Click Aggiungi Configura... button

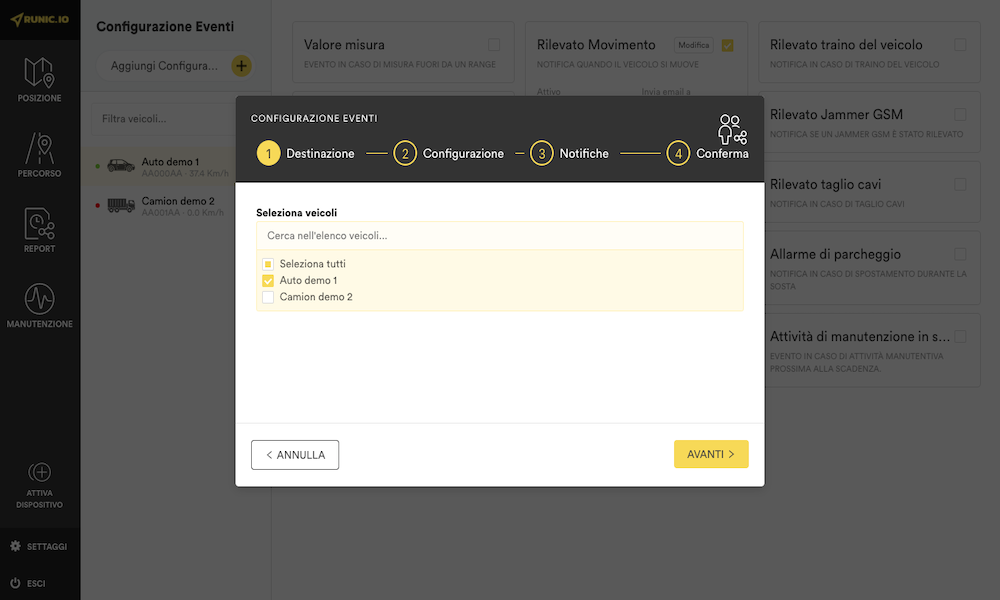174,66
